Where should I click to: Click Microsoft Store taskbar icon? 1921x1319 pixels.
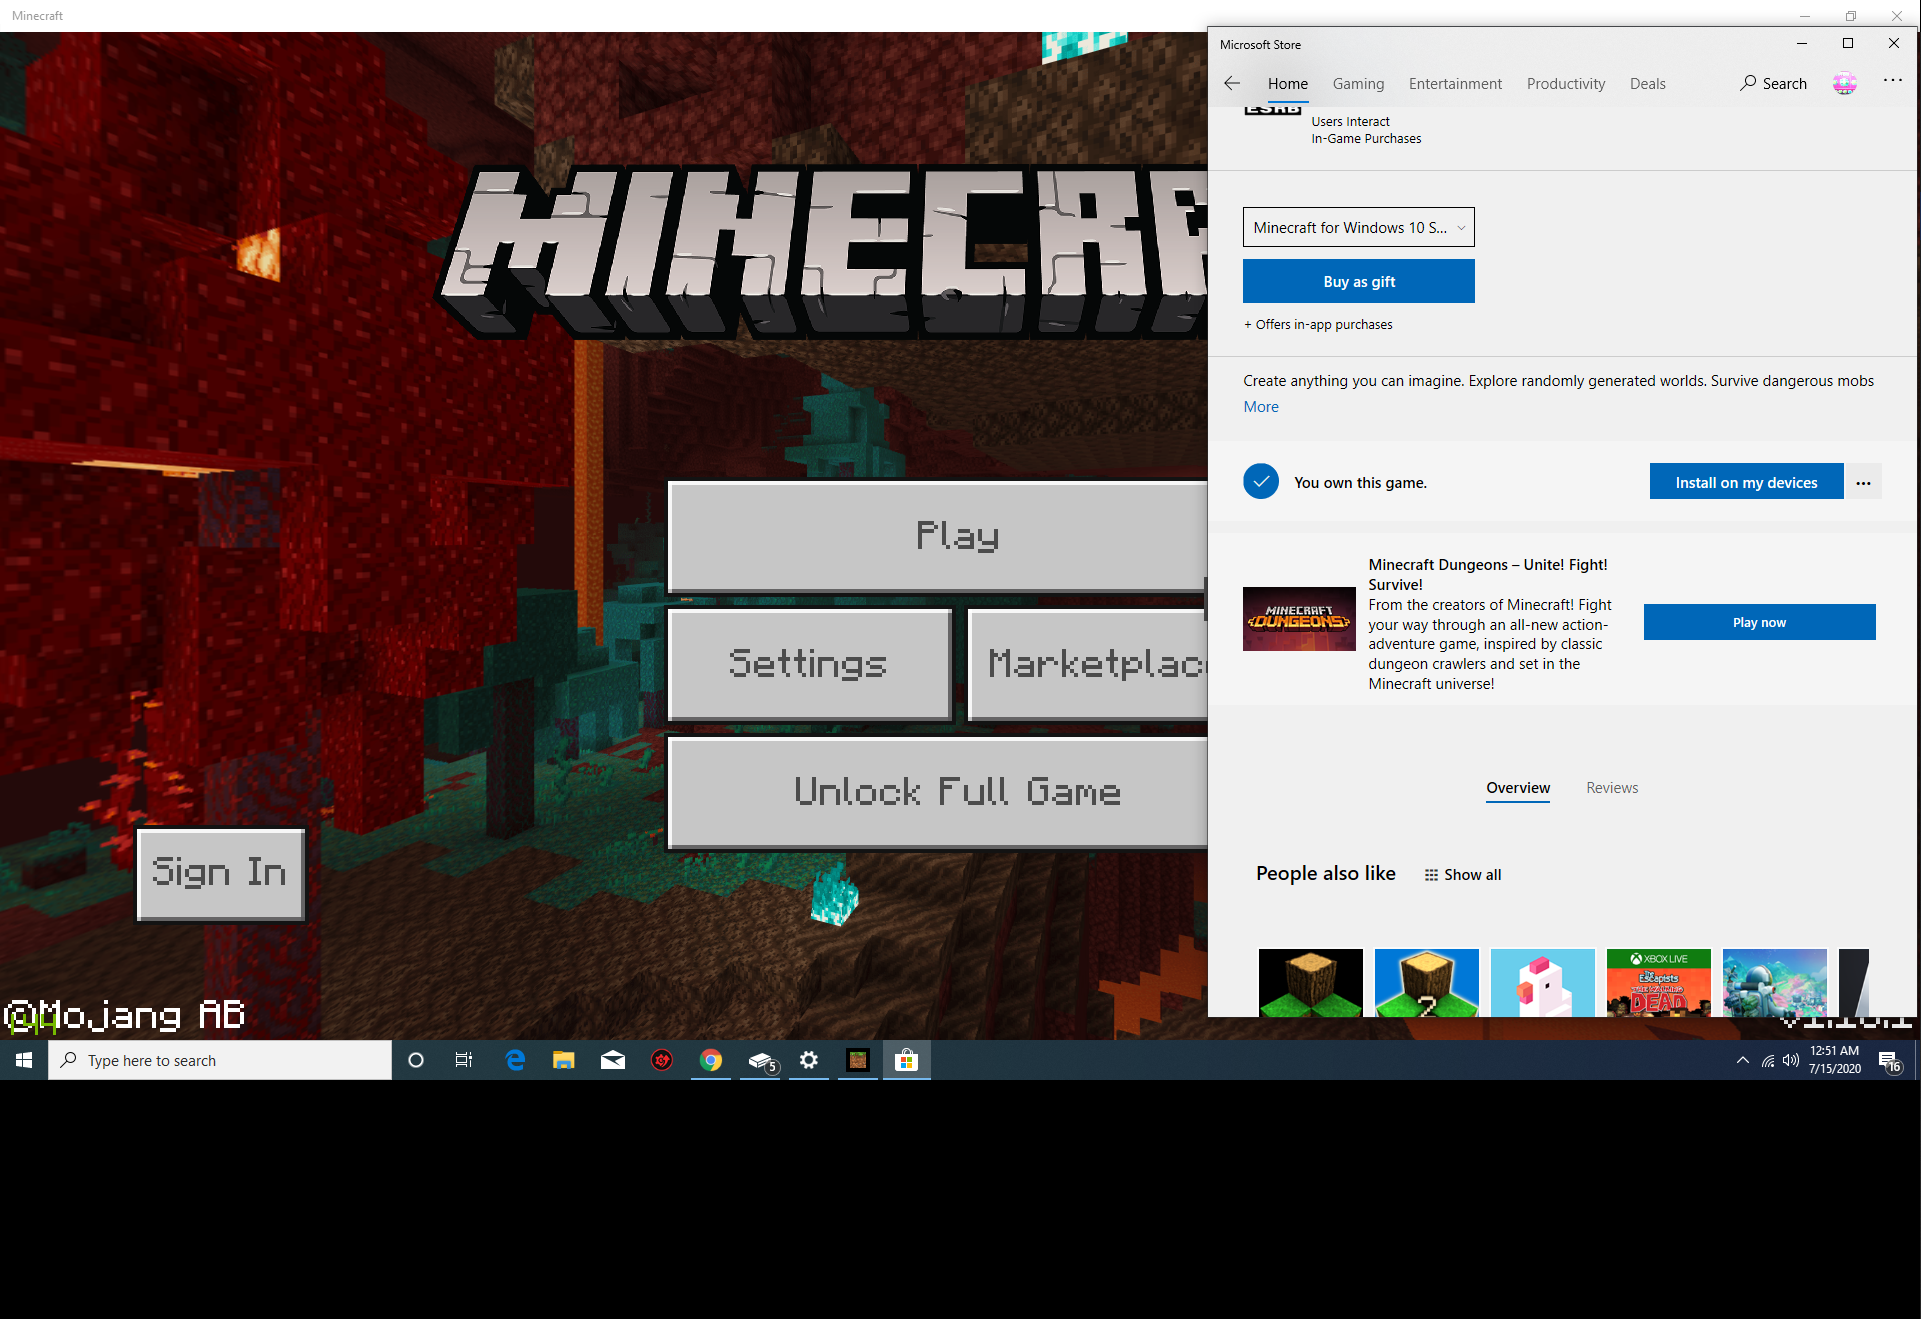907,1060
